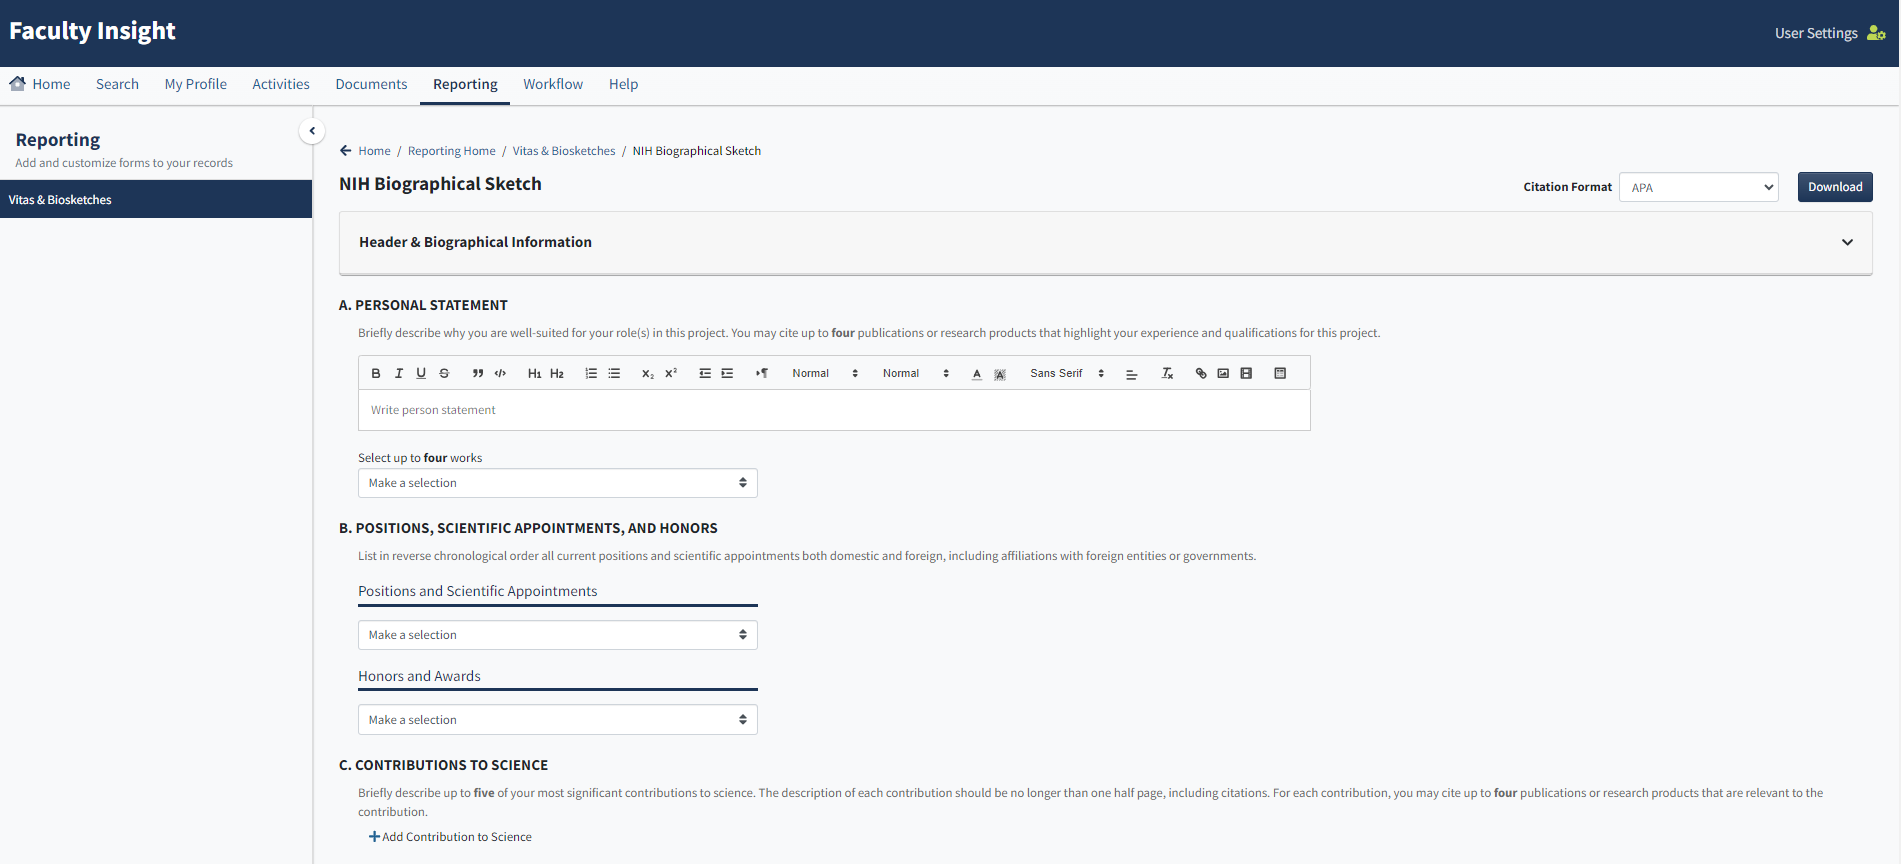The height and width of the screenshot is (864, 1901).
Task: Apply subscript formatting
Action: (648, 373)
